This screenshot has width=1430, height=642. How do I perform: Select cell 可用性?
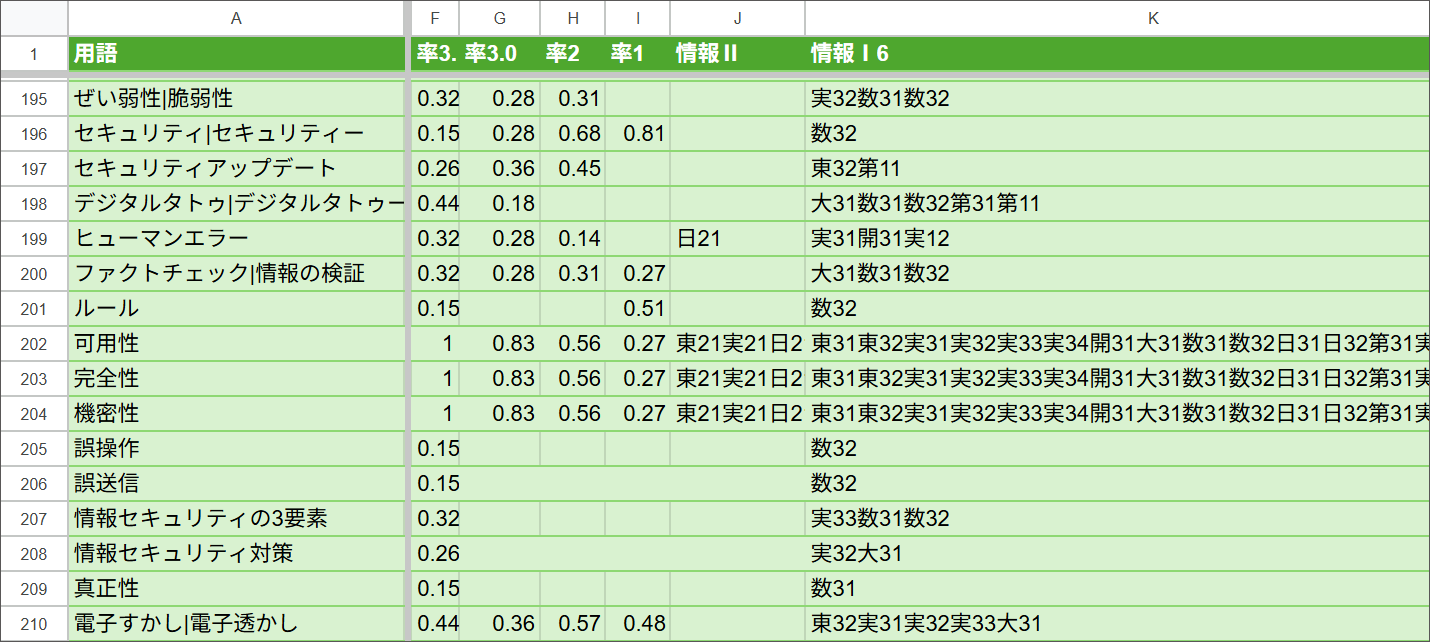pyautogui.click(x=237, y=343)
